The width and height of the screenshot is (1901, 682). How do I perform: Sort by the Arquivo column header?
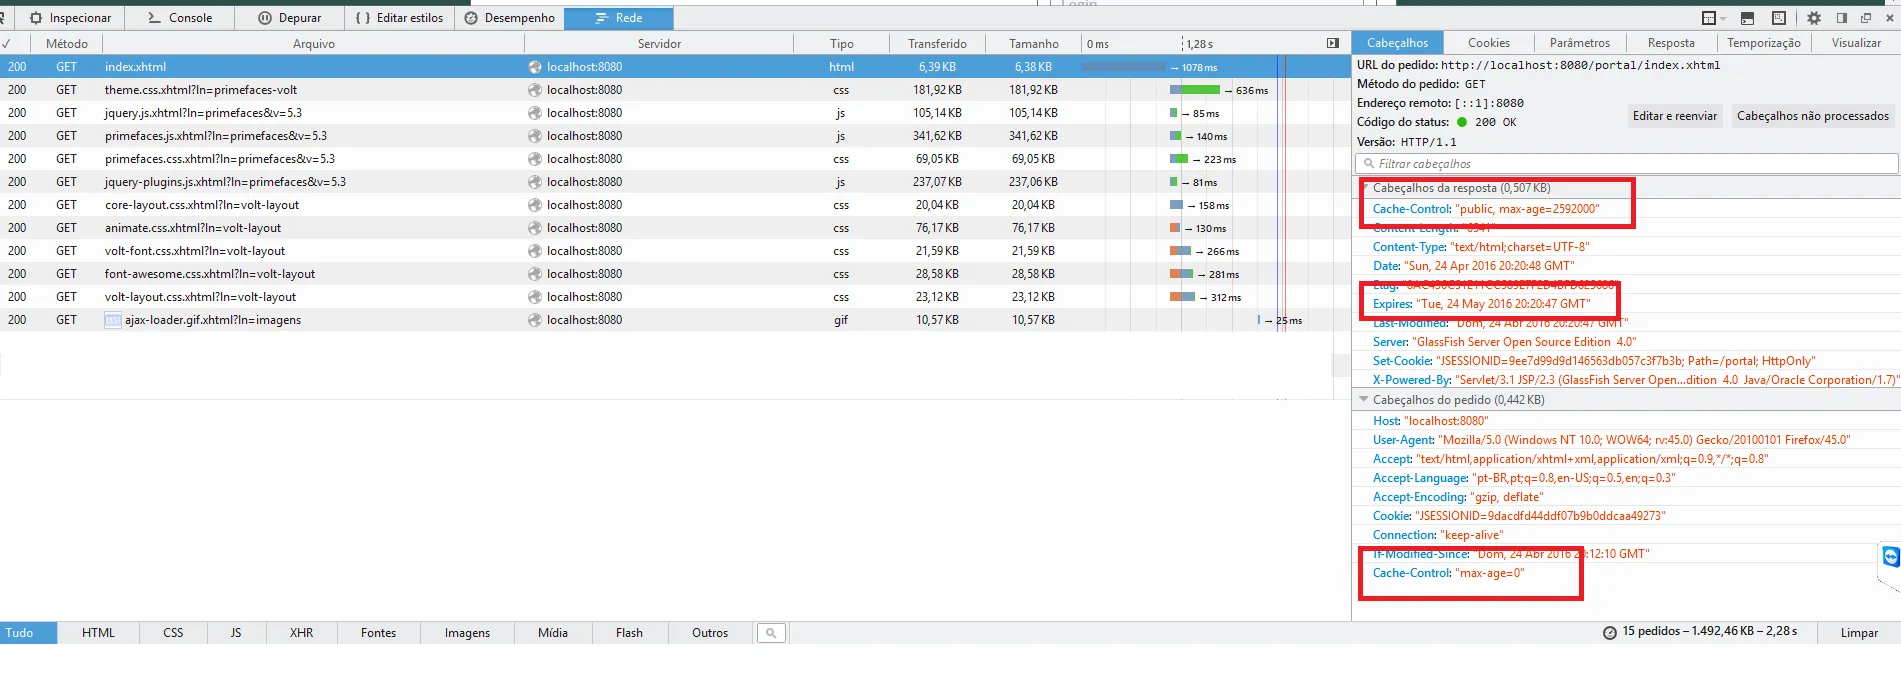[313, 43]
